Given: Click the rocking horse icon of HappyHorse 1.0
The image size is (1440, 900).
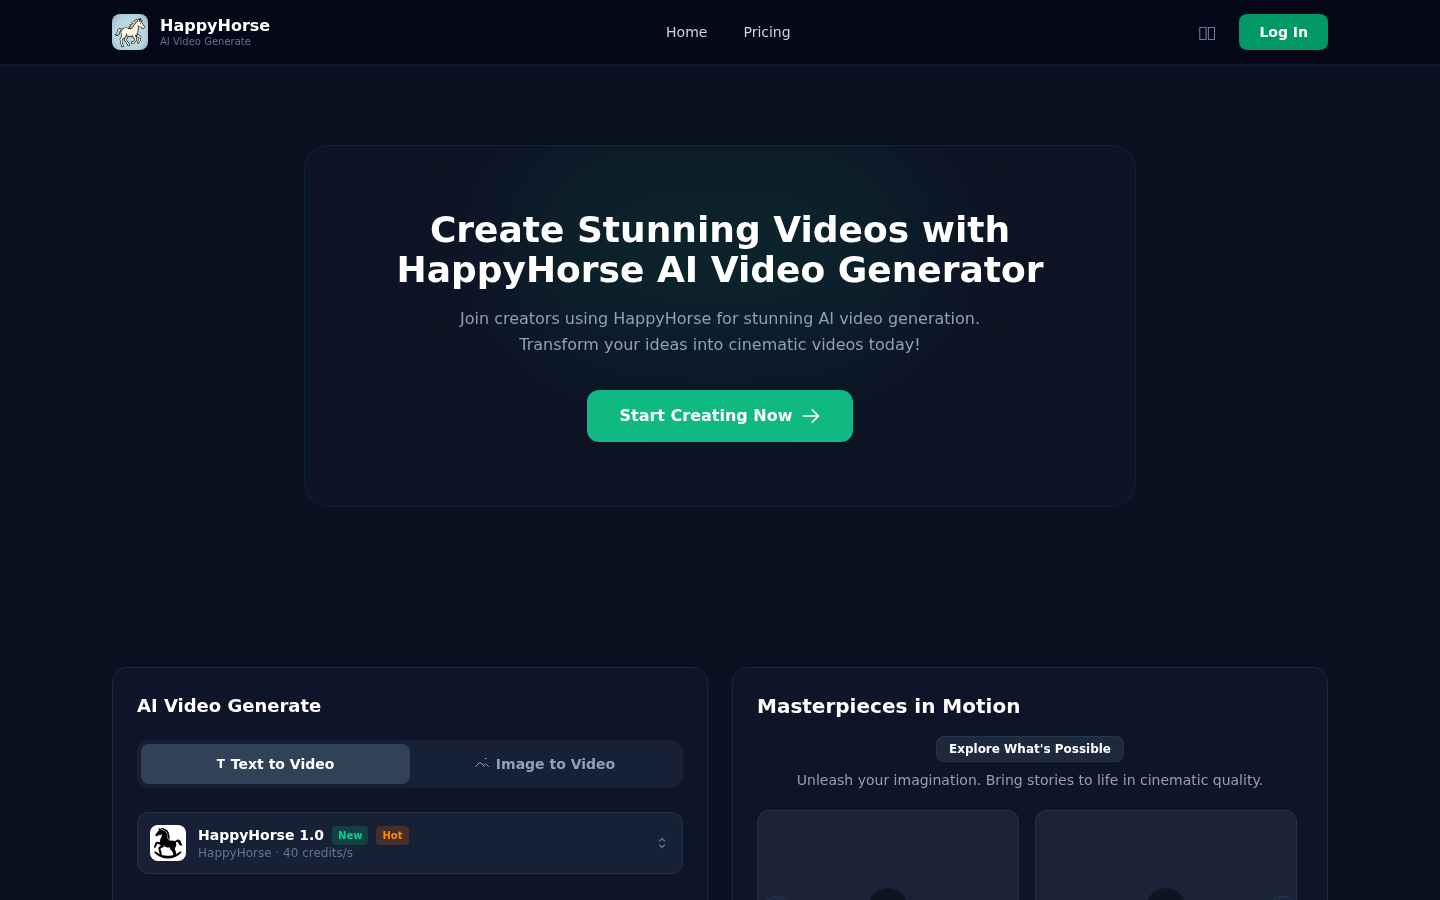Looking at the screenshot, I should click(168, 843).
